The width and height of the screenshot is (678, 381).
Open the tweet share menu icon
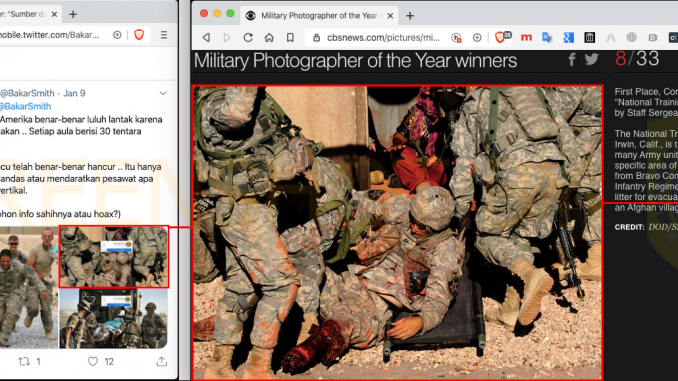(162, 361)
